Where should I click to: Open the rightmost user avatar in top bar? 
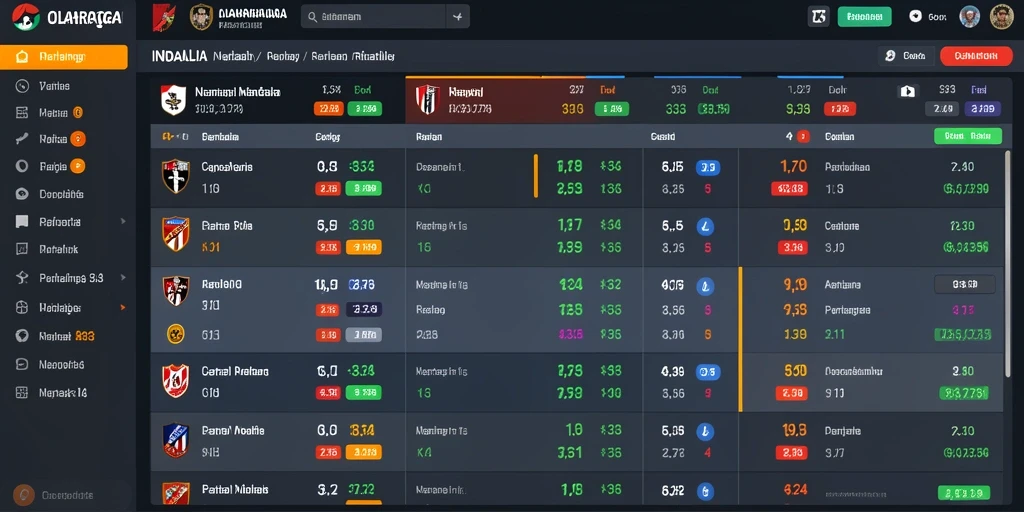click(x=1001, y=17)
